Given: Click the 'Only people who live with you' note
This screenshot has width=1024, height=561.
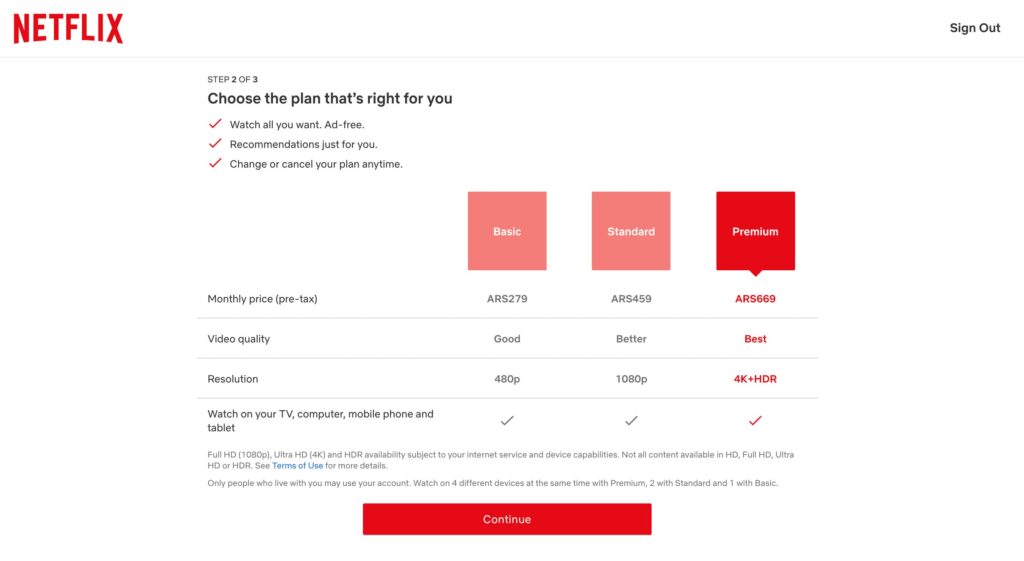Looking at the screenshot, I should point(492,483).
